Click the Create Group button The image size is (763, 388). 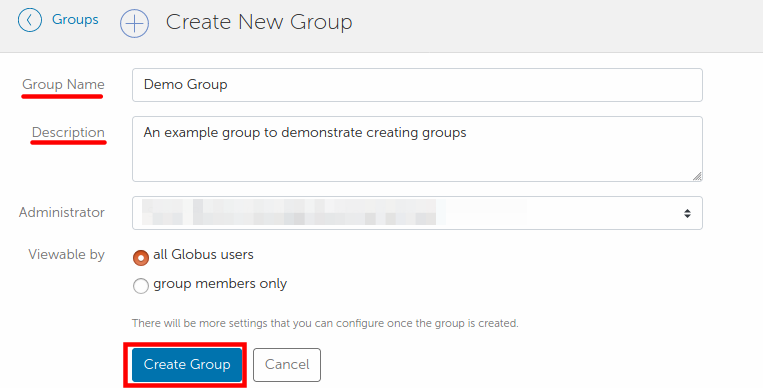(x=187, y=365)
